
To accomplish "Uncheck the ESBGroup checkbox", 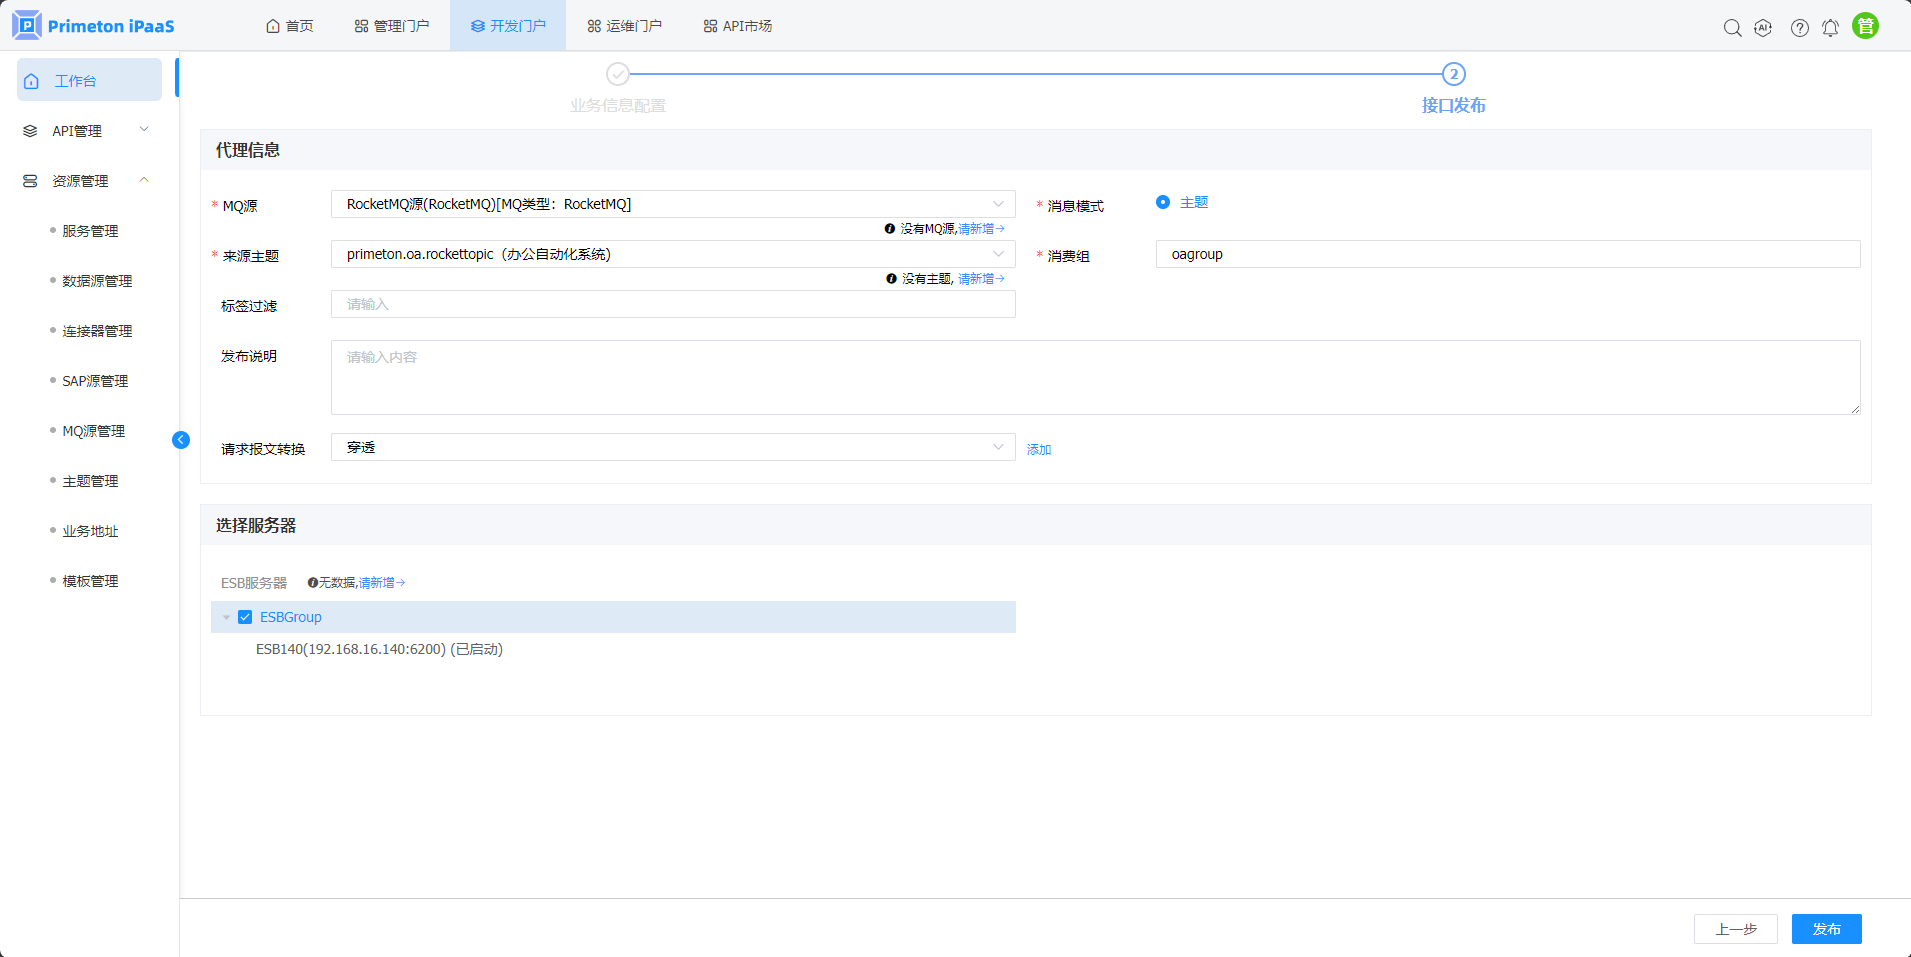I will tap(245, 617).
